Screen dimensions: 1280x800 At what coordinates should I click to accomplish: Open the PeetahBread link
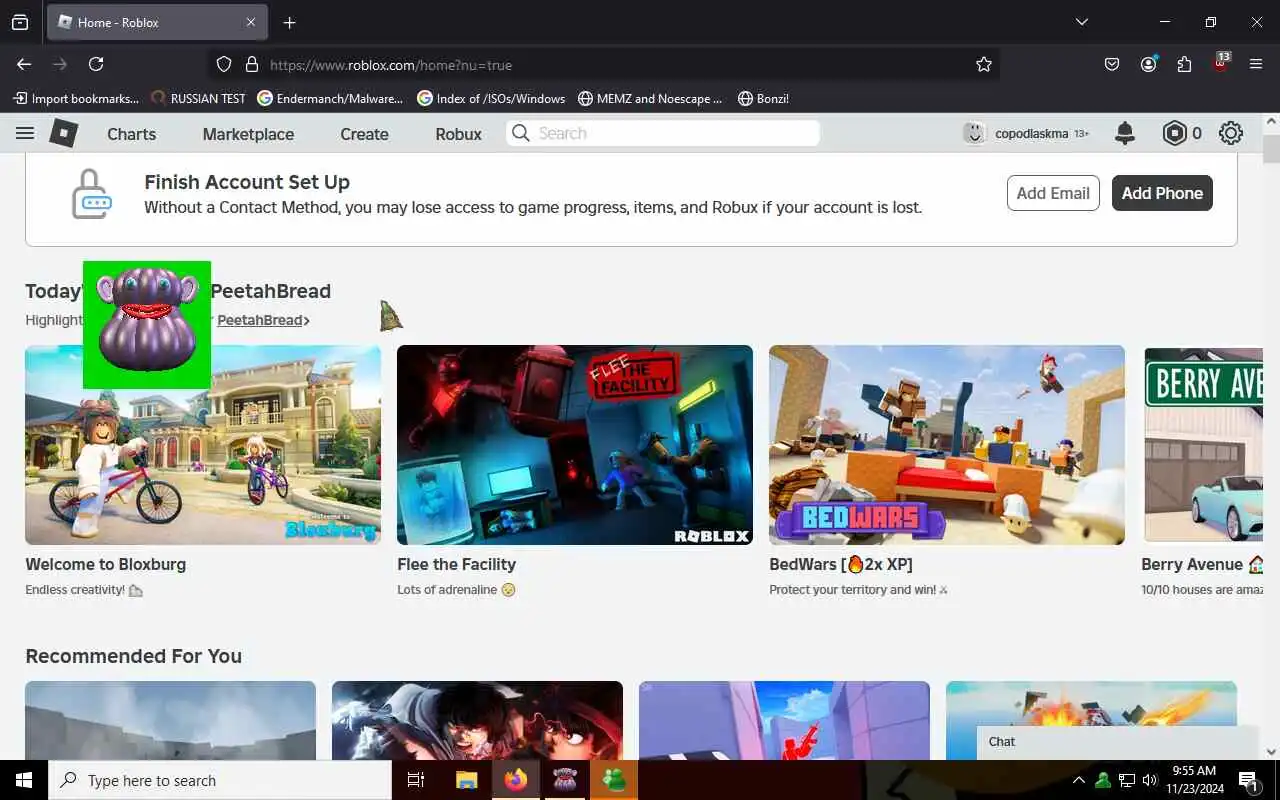click(x=263, y=320)
